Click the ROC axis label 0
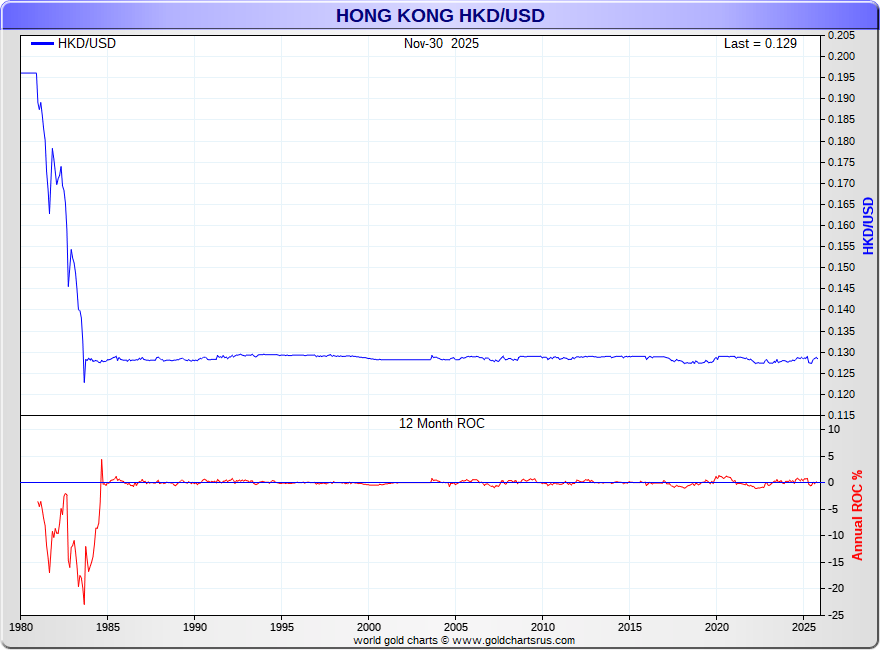Viewport: 880px width, 650px height. 831,482
